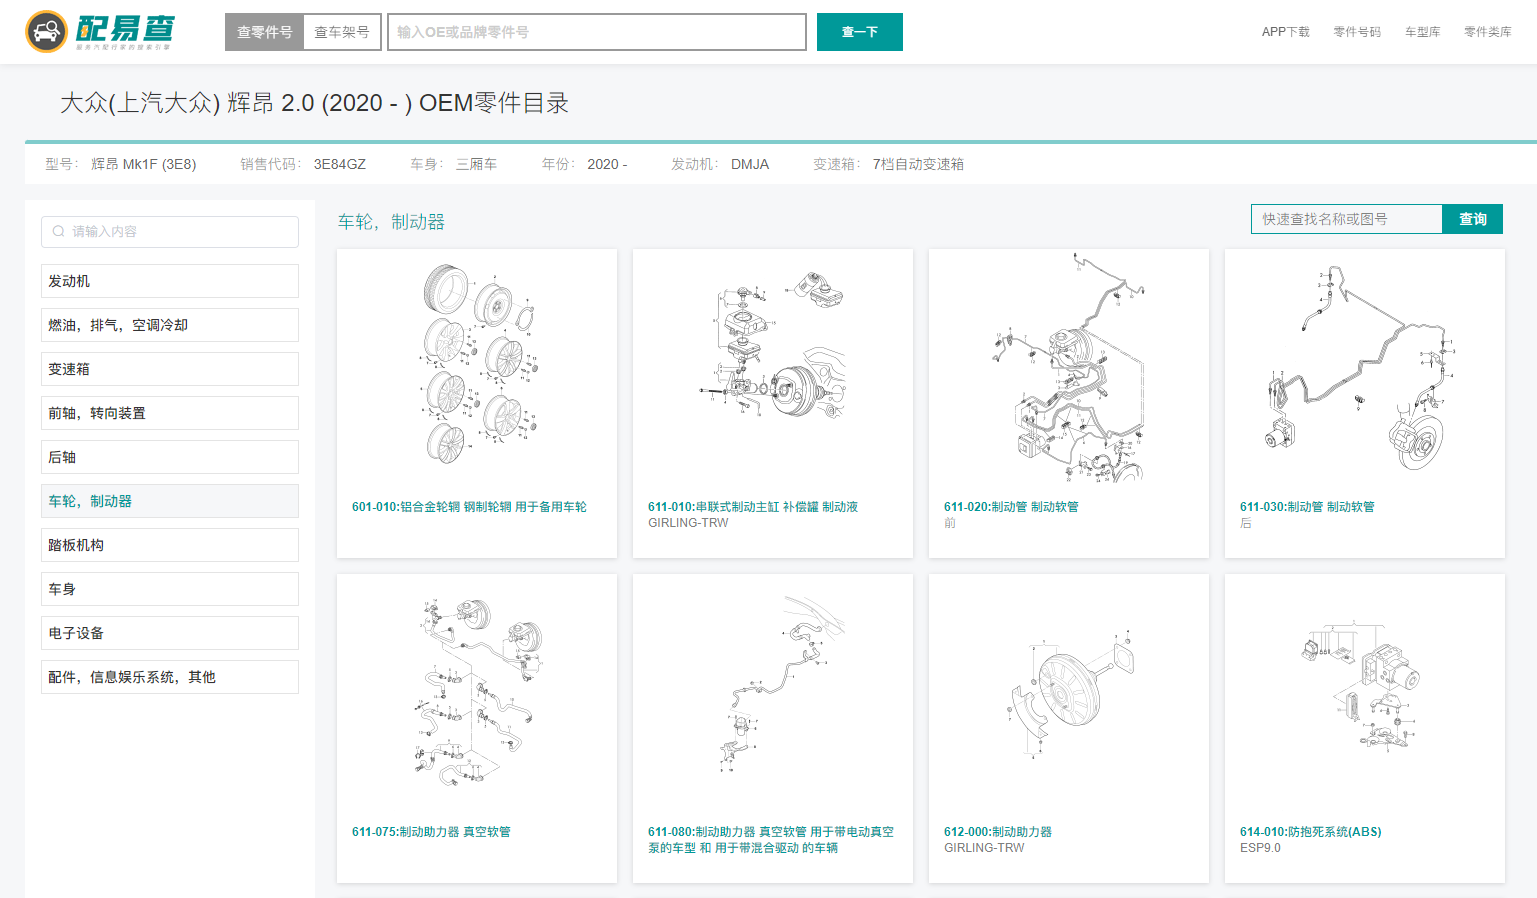Select 发动机 category in sidebar

coord(170,281)
